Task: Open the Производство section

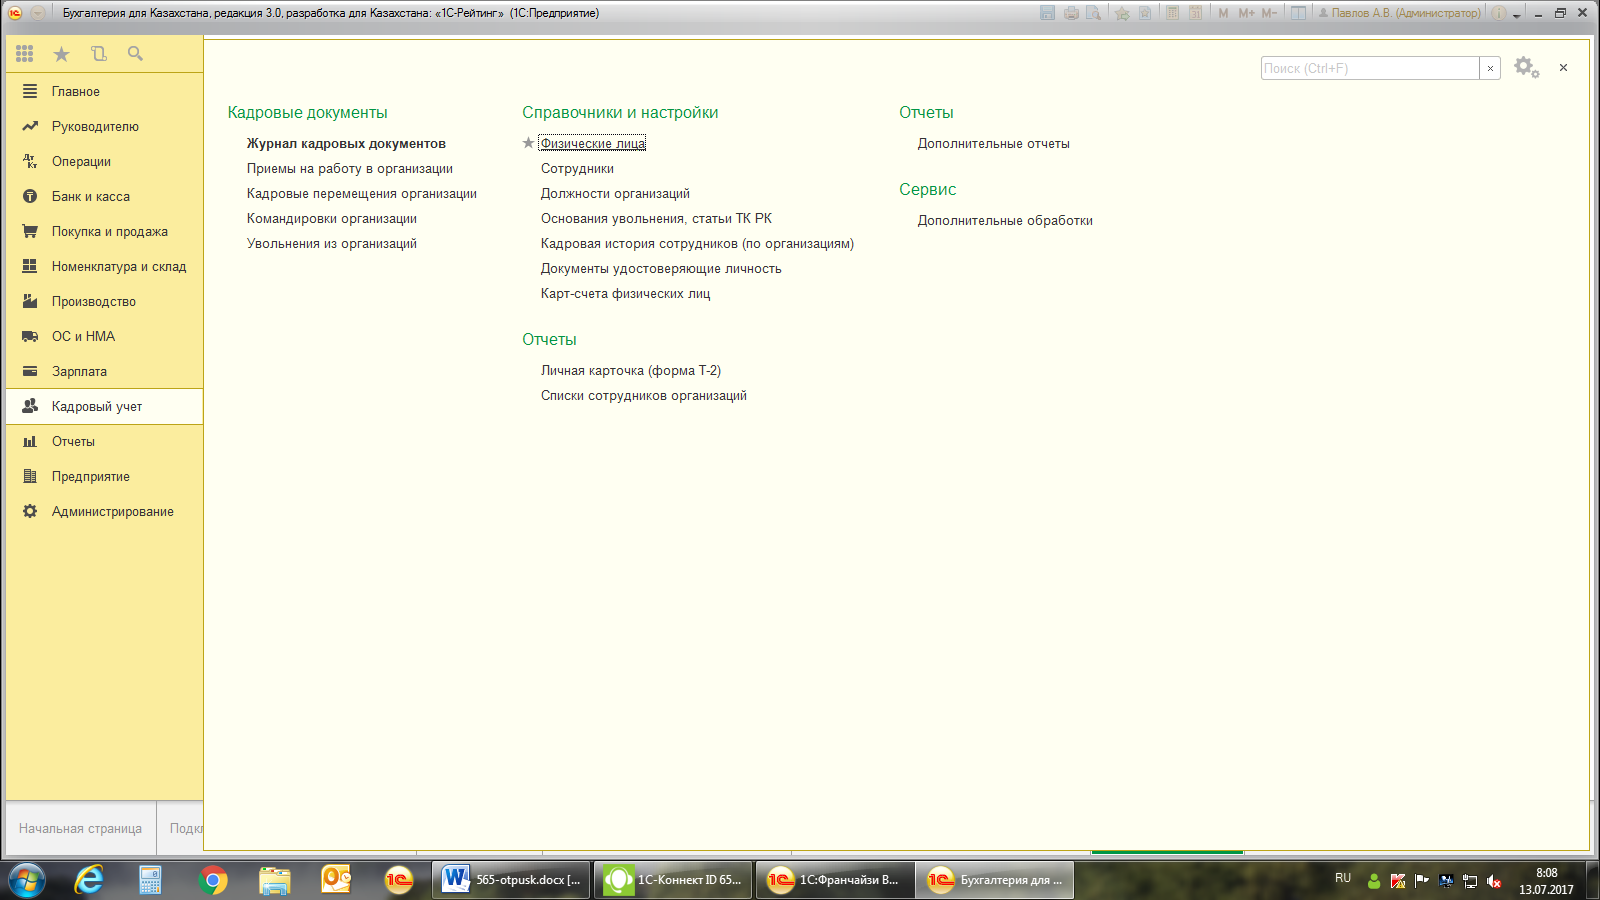Action: point(104,301)
